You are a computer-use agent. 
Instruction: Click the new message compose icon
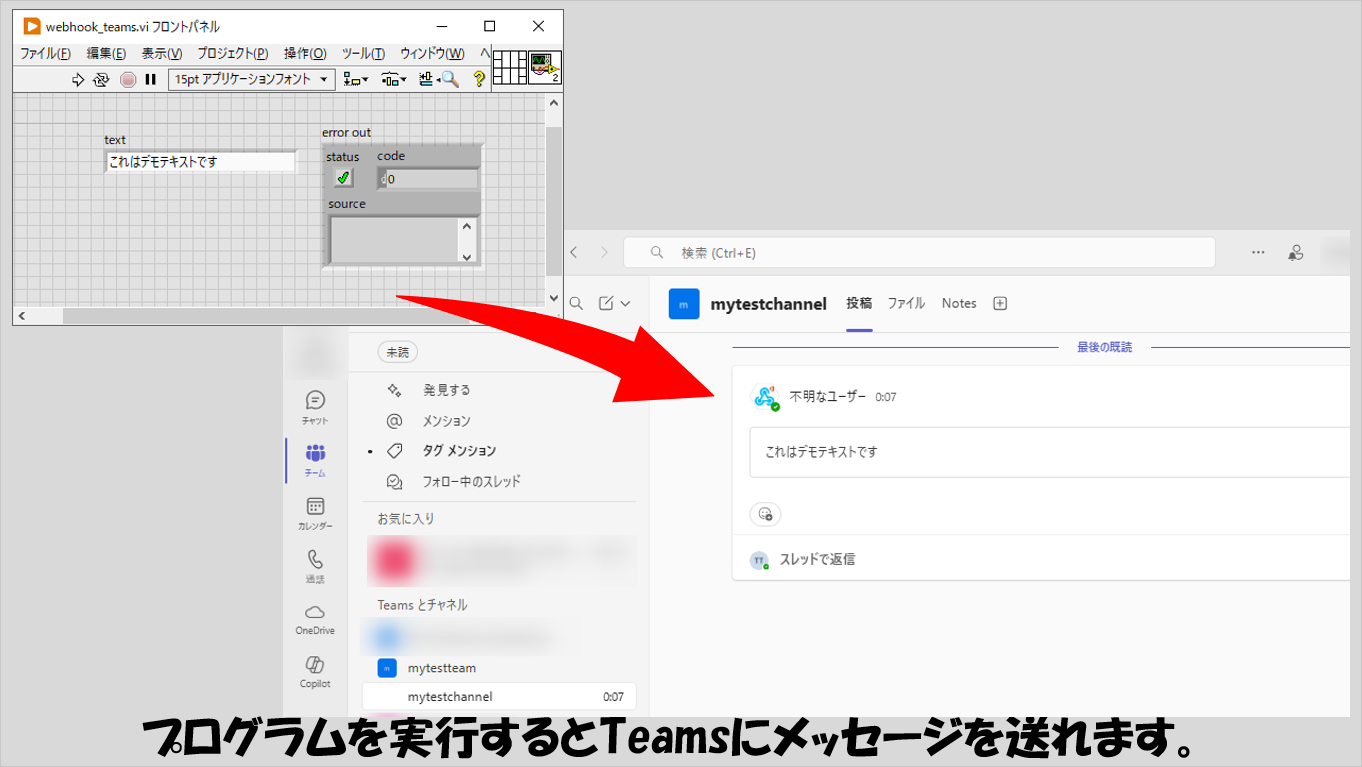[606, 303]
